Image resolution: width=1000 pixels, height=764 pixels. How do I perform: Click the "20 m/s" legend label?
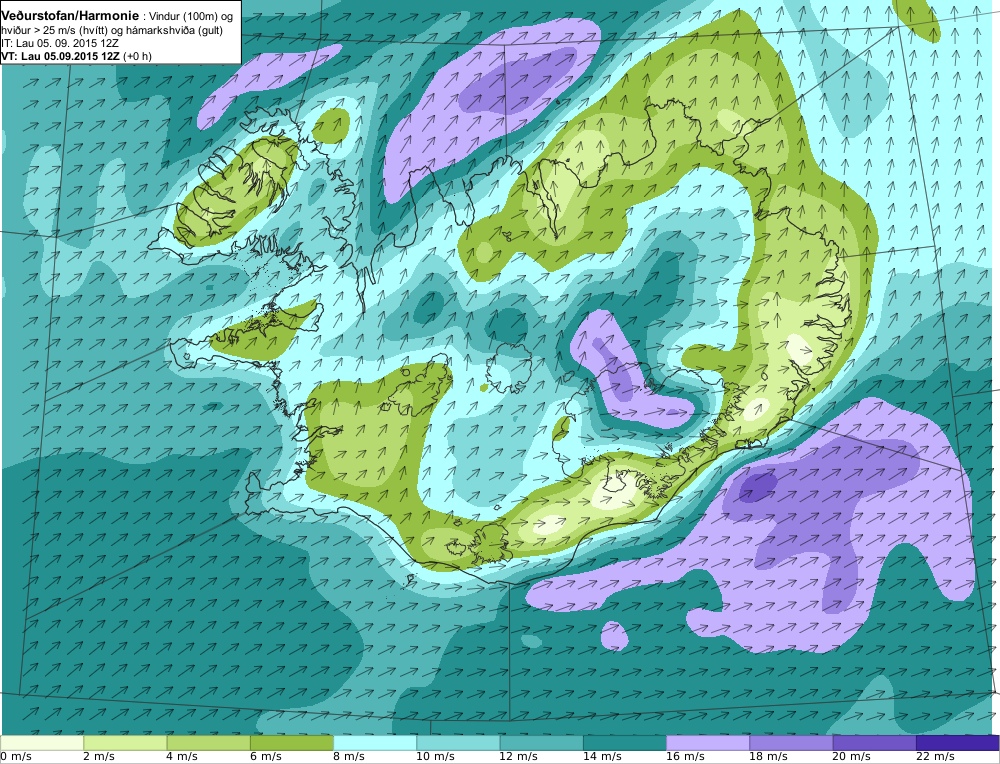[x=851, y=757]
